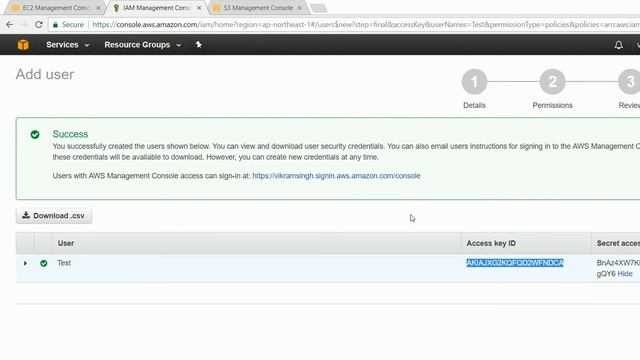Viewport: 640px width, 360px height.
Task: Click step 1 Details circle
Action: pyautogui.click(x=474, y=82)
